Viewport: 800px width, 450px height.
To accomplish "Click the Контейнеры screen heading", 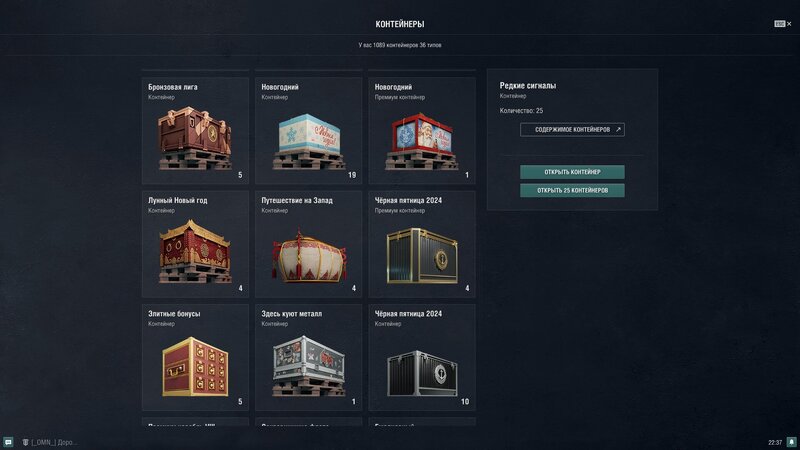I will (400, 24).
